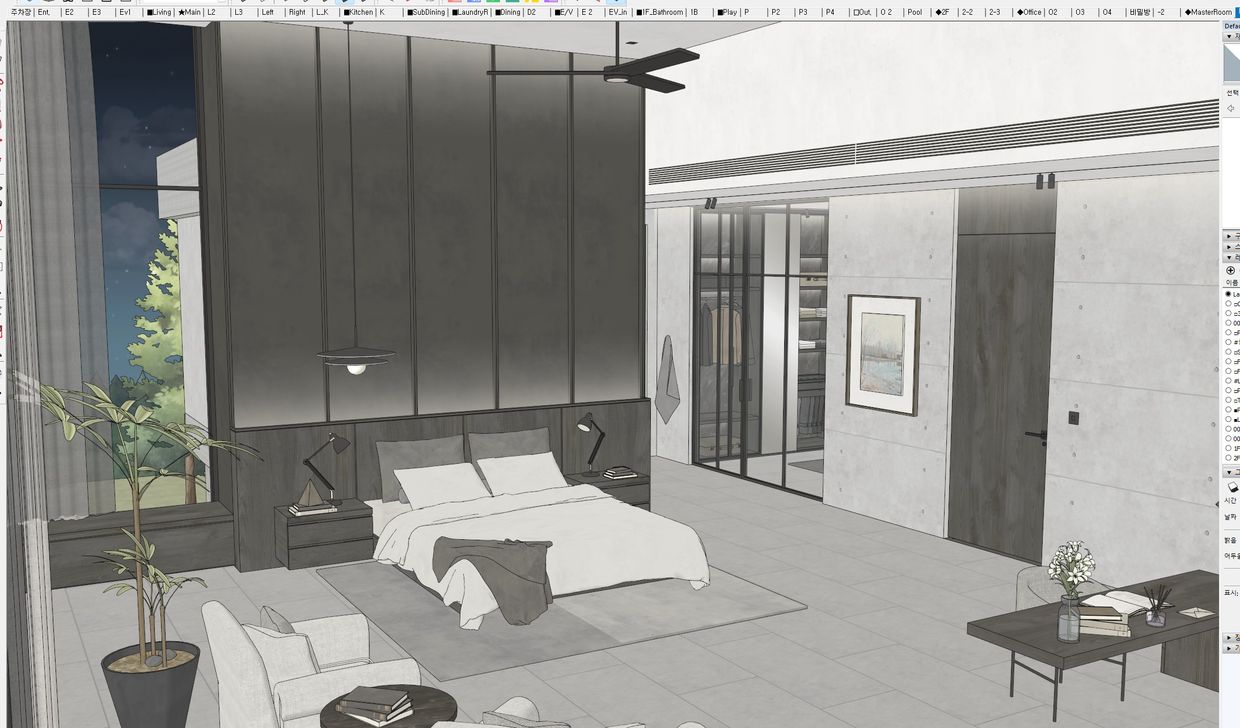Select the ◆Office scene tab
The height and width of the screenshot is (728, 1240).
[x=1029, y=13]
